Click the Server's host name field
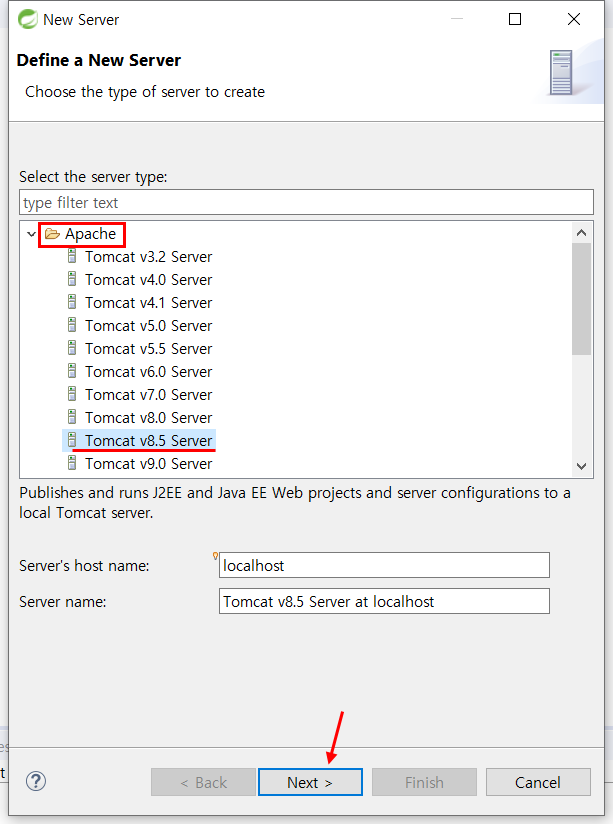Screen dimensions: 613x824 pos(384,565)
